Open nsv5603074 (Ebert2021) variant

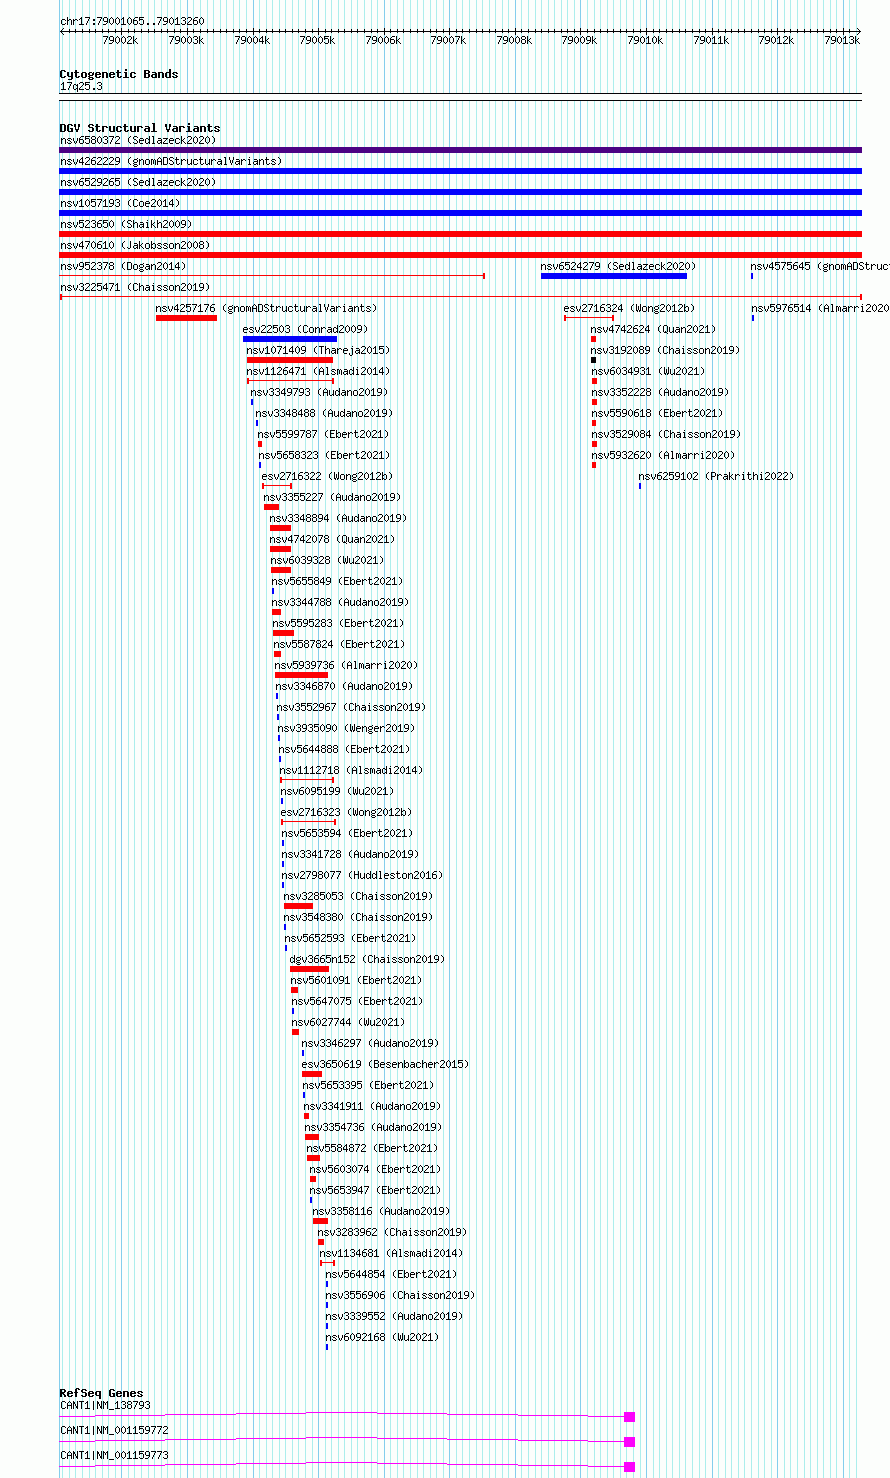[375, 1169]
